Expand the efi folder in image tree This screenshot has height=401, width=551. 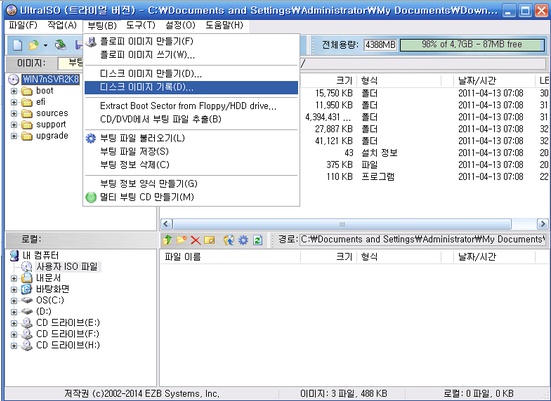pos(14,103)
